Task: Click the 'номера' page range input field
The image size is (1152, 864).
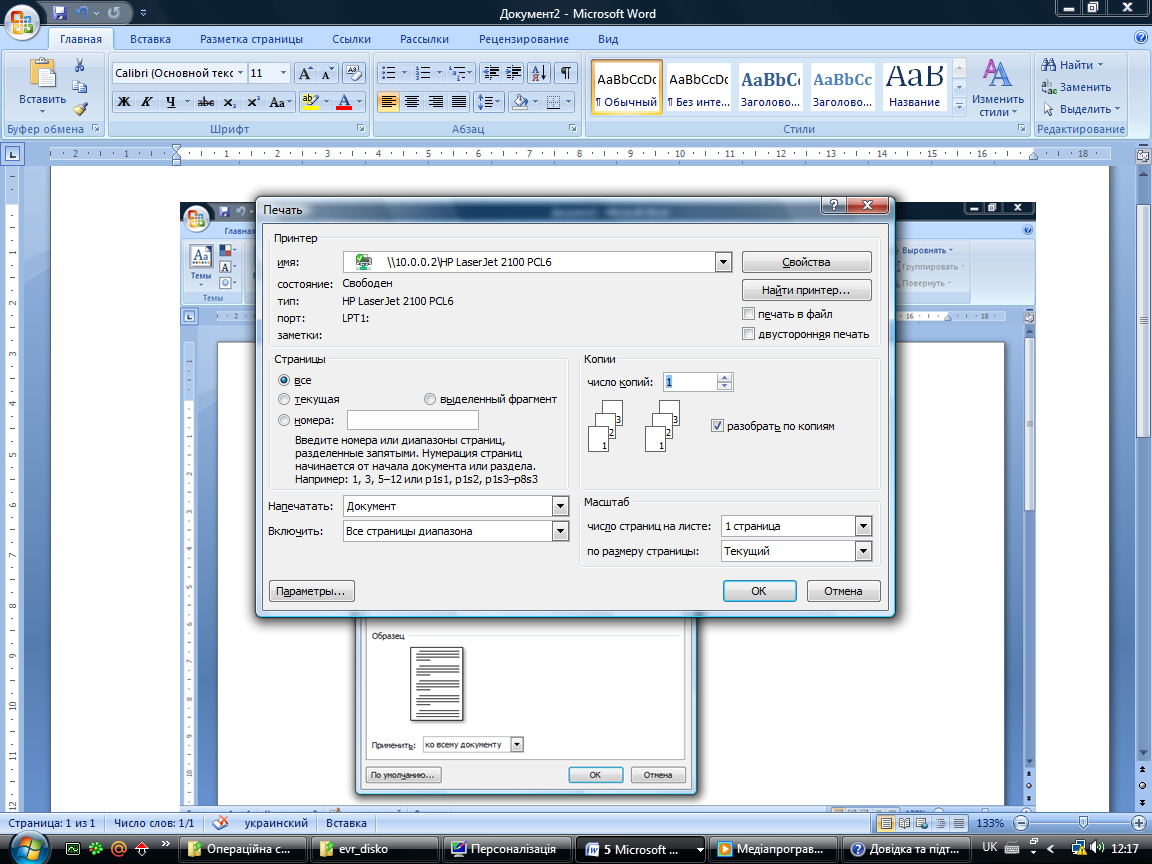Action: click(x=412, y=420)
